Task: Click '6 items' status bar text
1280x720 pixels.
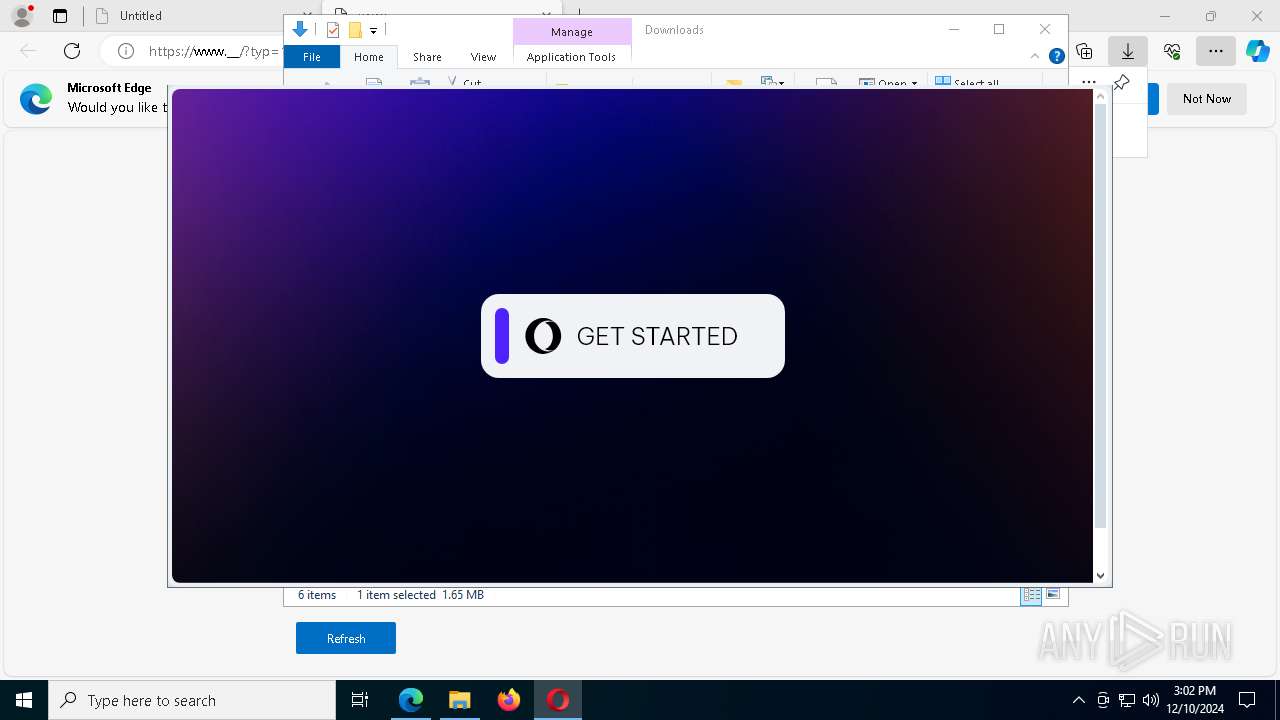Action: [x=317, y=595]
